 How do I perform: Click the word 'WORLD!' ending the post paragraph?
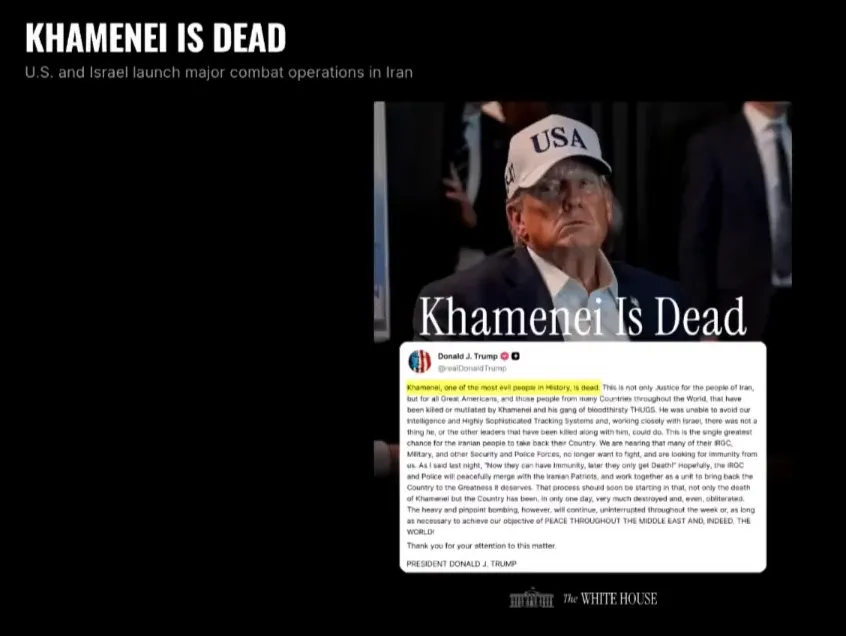point(420,532)
